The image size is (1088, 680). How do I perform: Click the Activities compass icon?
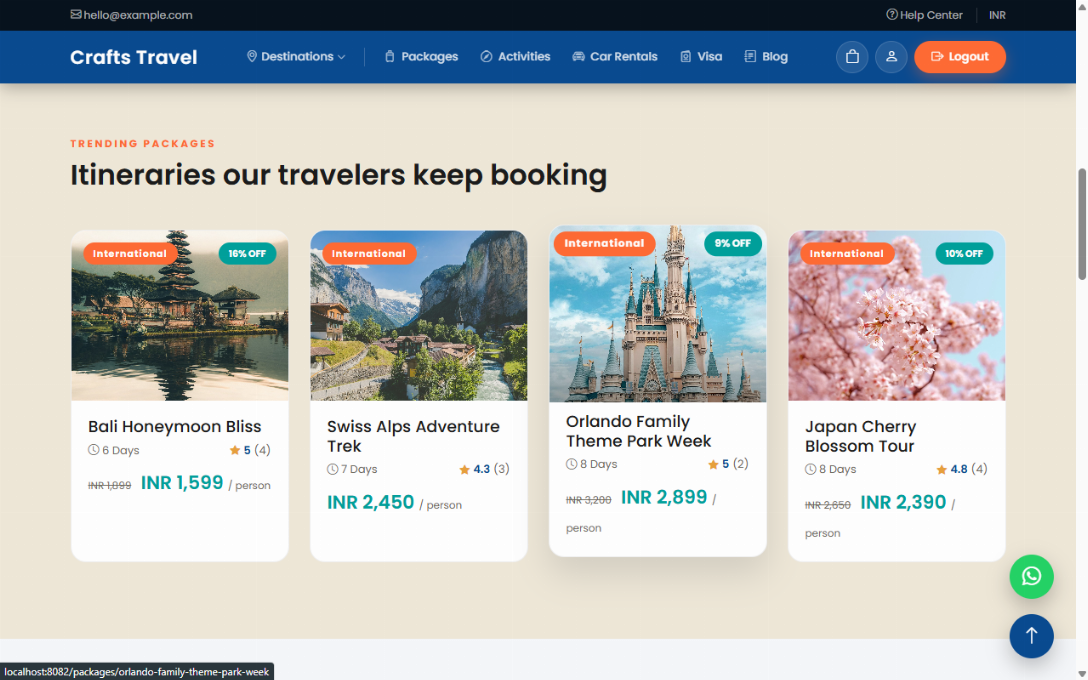pos(486,56)
